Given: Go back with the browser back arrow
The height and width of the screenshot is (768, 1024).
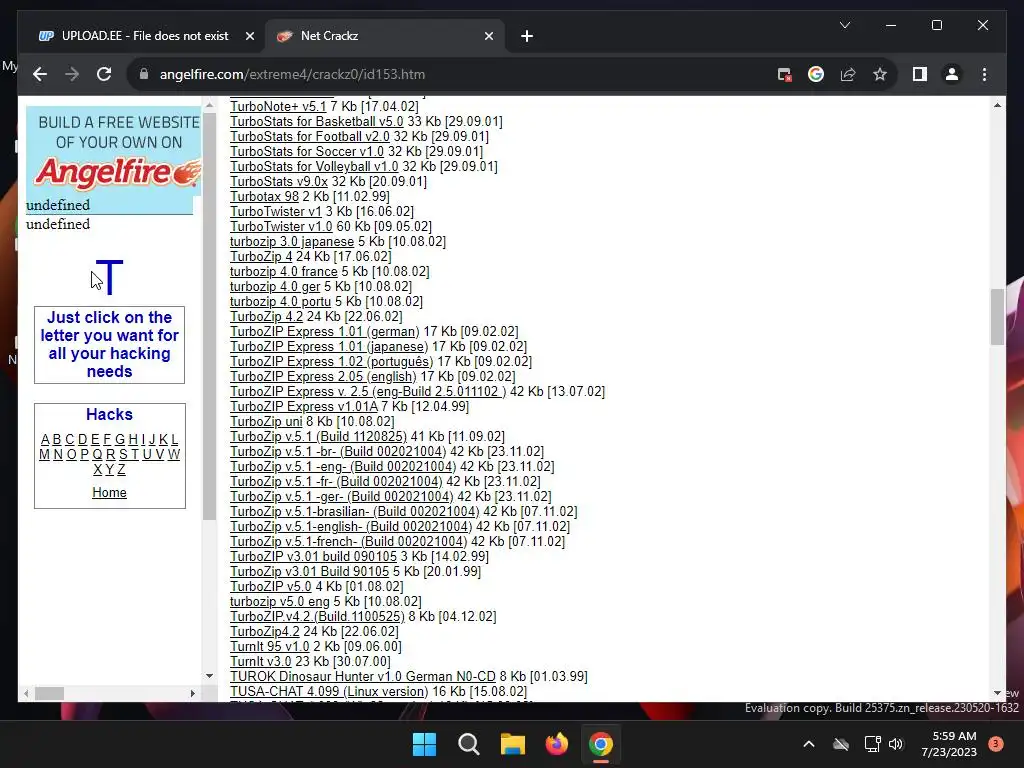Looking at the screenshot, I should click(x=40, y=74).
